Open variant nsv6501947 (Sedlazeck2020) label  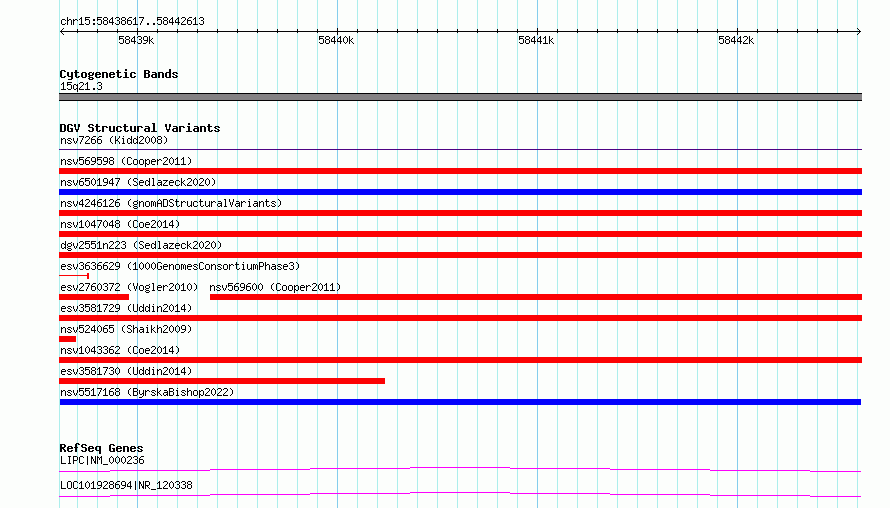tap(138, 182)
